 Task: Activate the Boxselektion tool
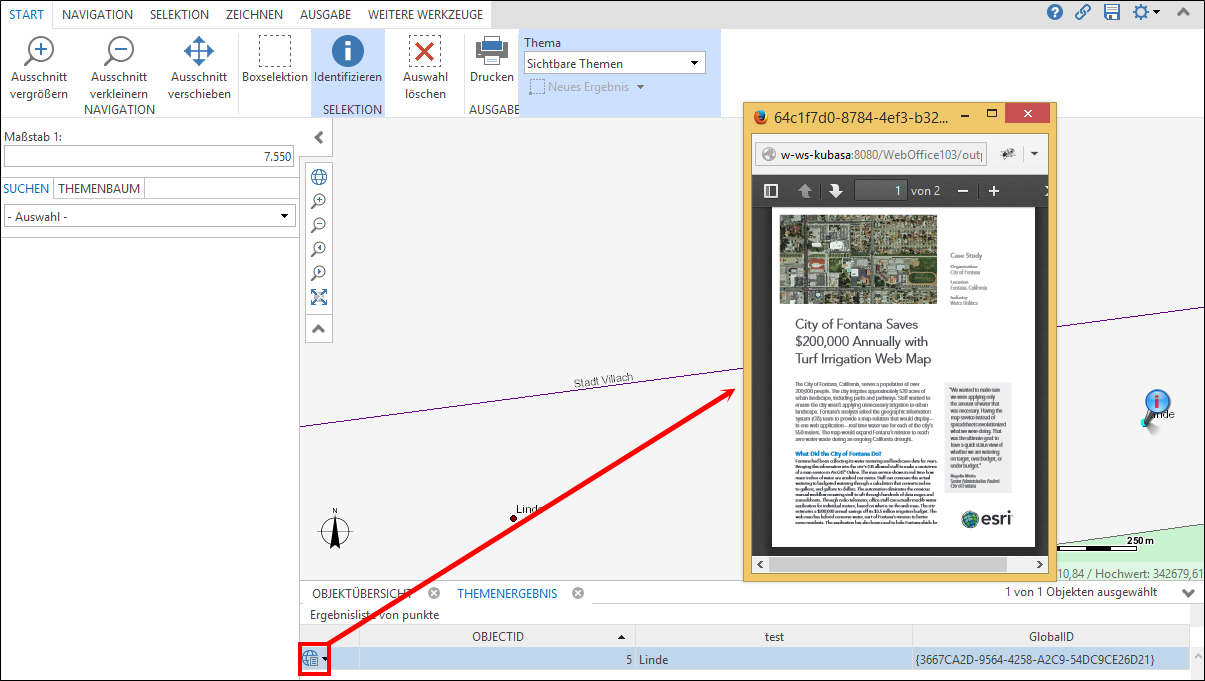pos(274,62)
